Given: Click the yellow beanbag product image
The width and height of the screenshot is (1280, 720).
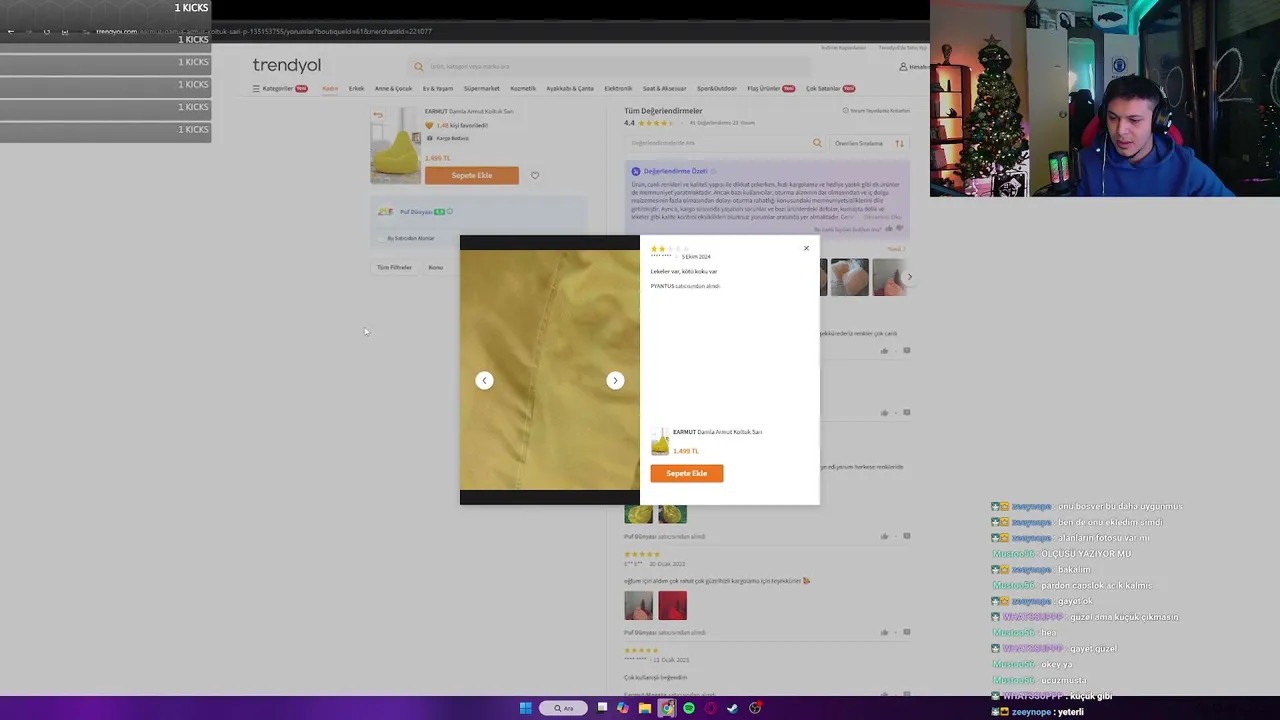Looking at the screenshot, I should [x=396, y=146].
